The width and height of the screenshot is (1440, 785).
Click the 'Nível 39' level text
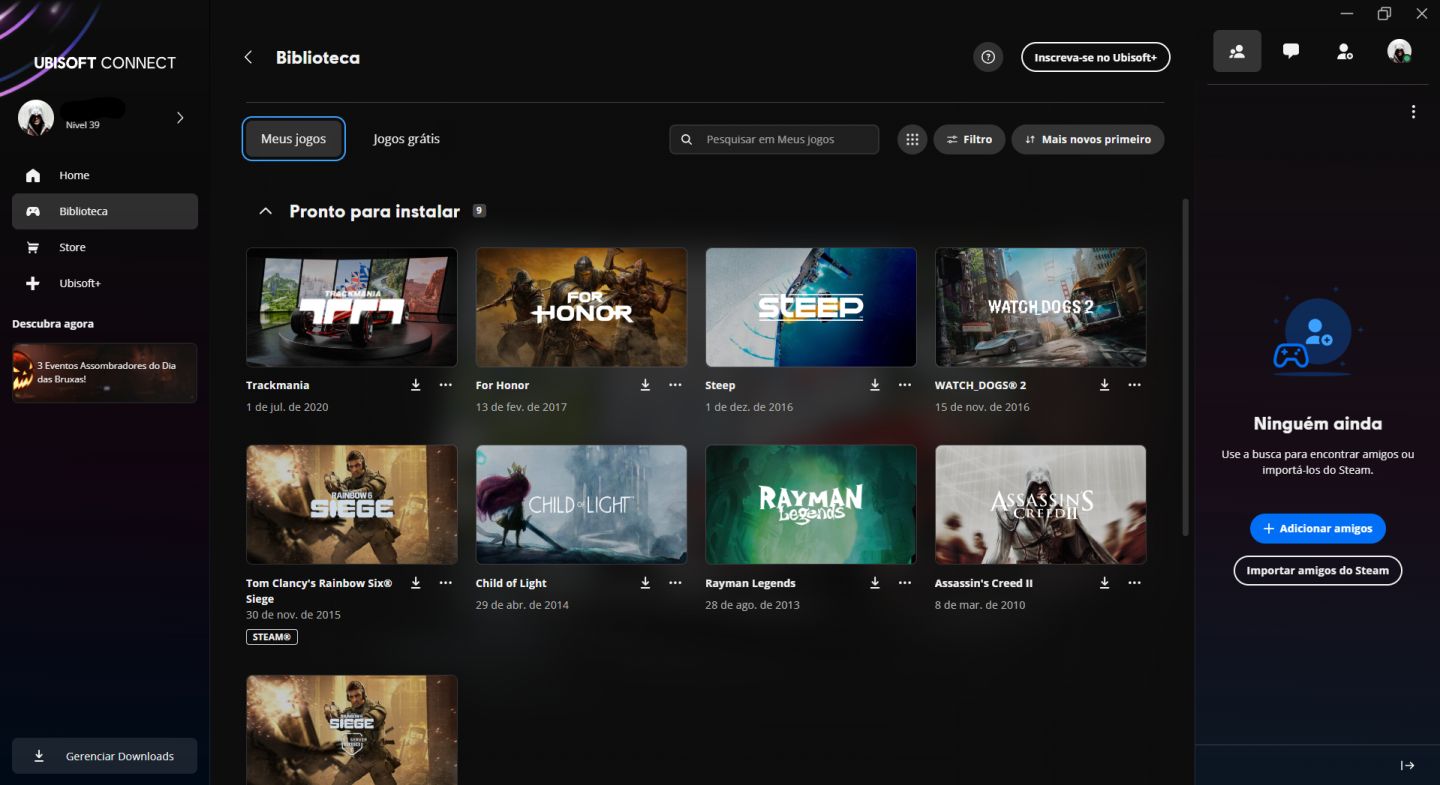(82, 125)
